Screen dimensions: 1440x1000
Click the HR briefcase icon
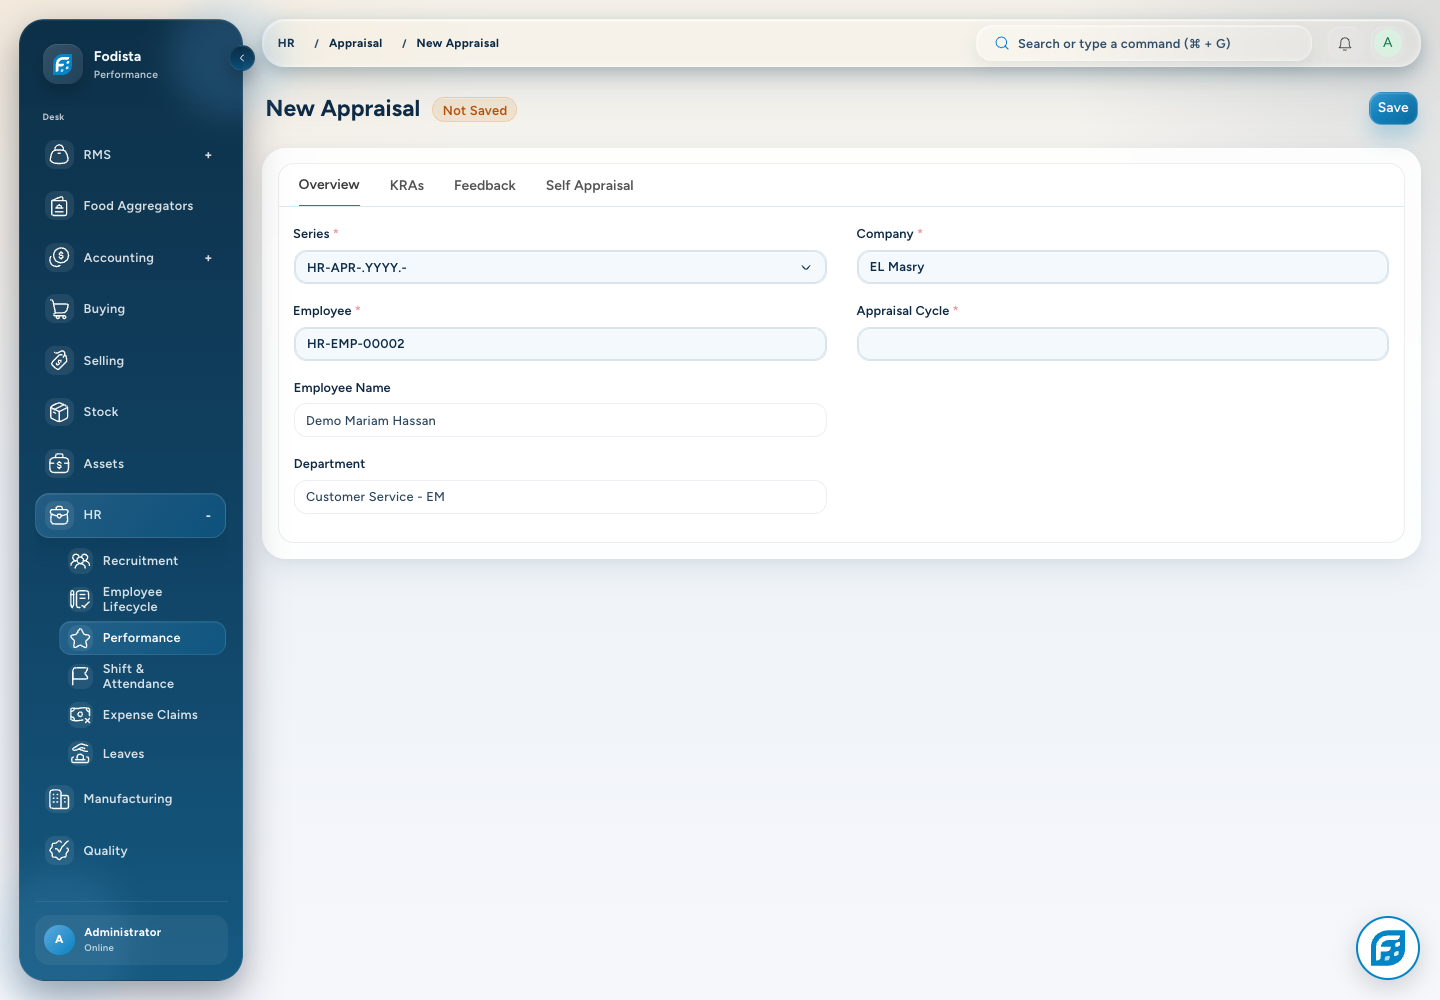(x=60, y=515)
